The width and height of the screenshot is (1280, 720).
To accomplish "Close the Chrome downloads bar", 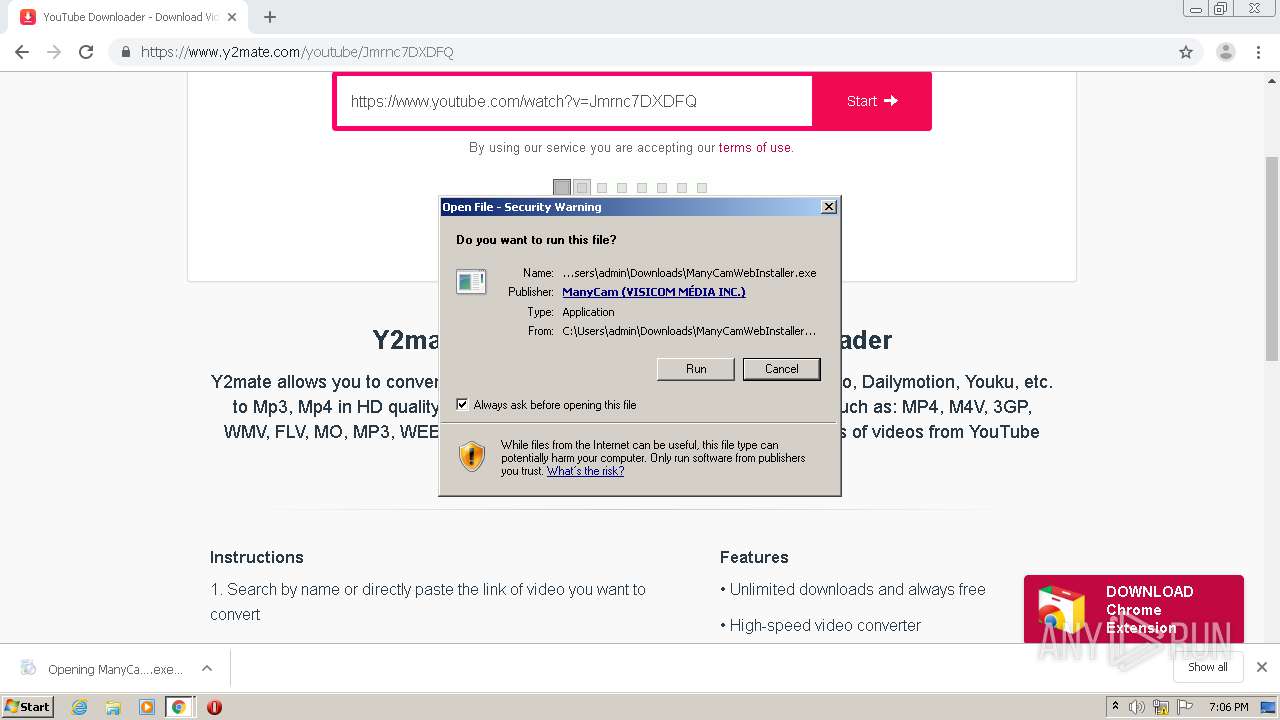I will [x=1262, y=667].
